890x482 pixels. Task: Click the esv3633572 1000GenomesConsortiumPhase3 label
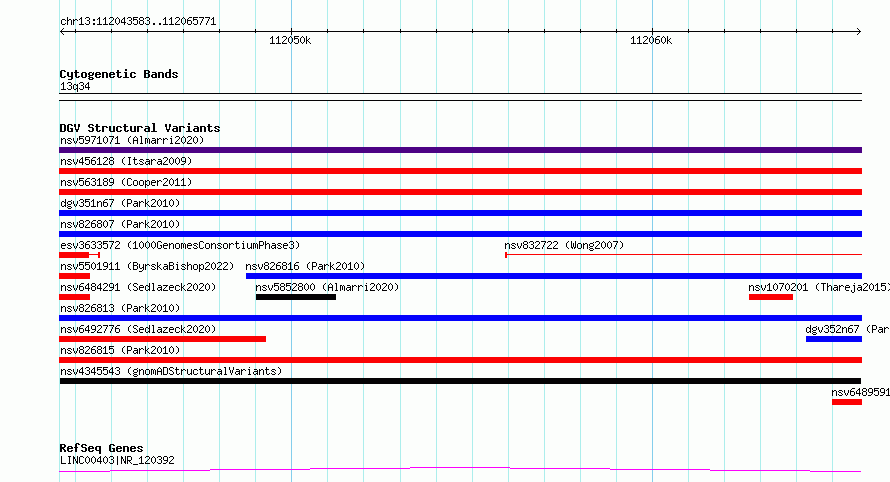pyautogui.click(x=180, y=245)
